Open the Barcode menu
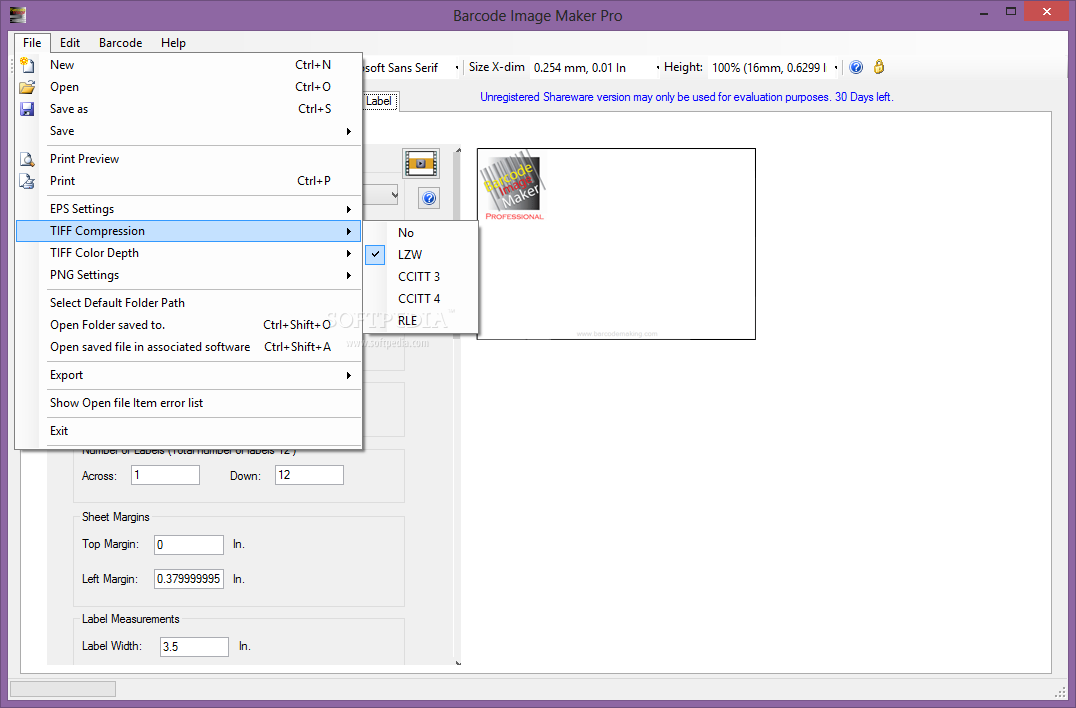1076x708 pixels. pyautogui.click(x=121, y=43)
